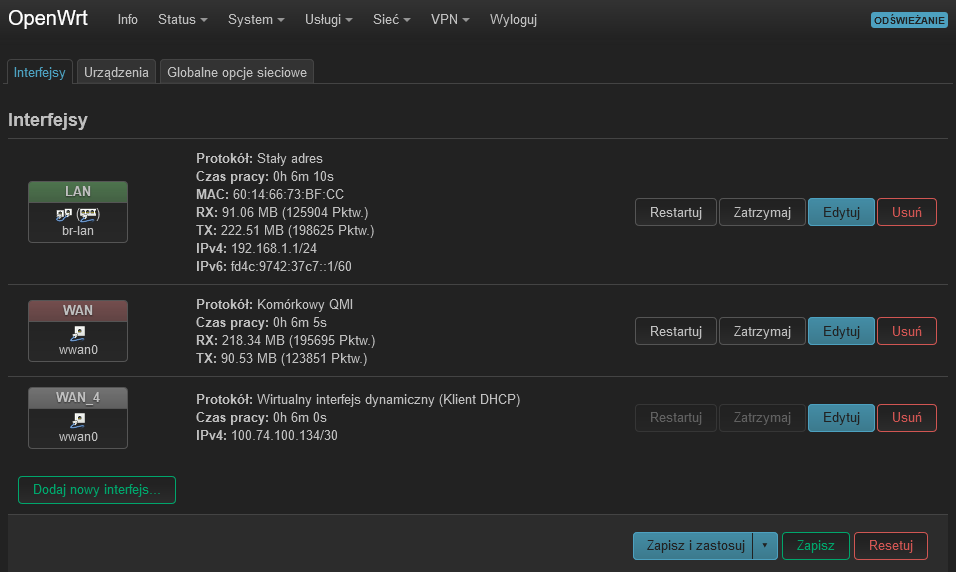The width and height of the screenshot is (956, 572).
Task: Open the Globalne opcje sieciowe tab
Action: [x=237, y=72]
